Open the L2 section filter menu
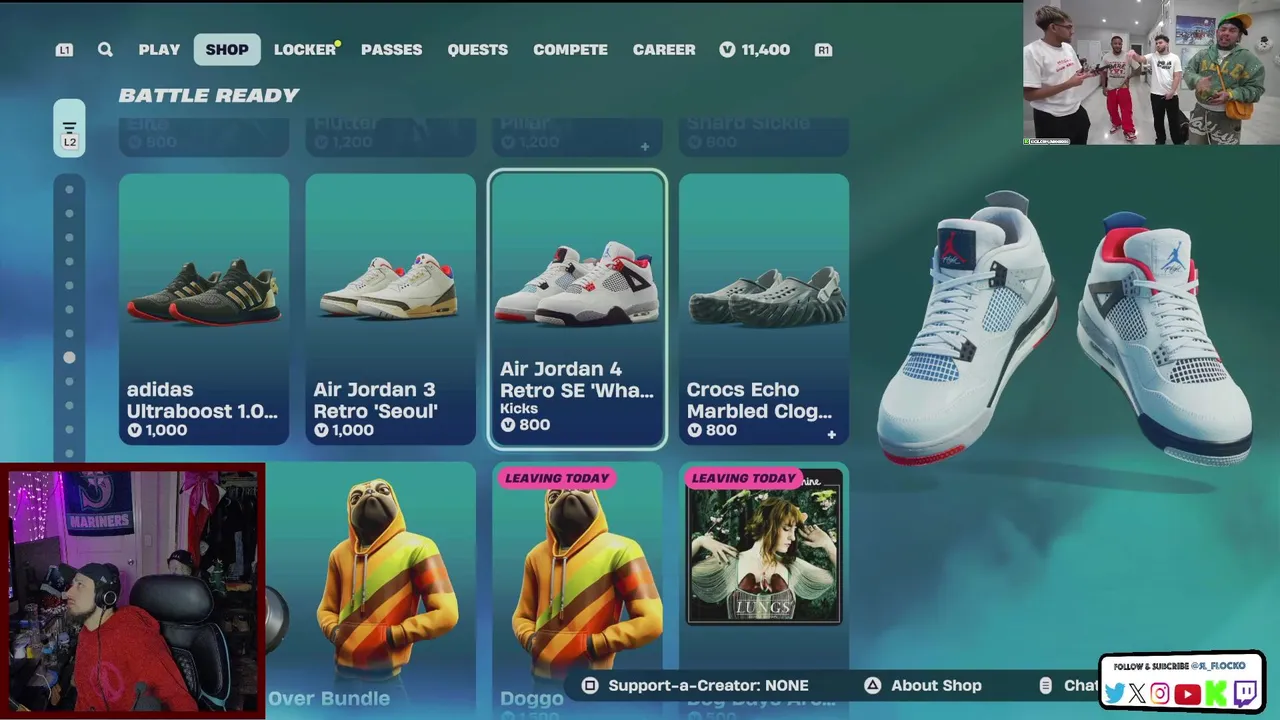This screenshot has width=1280, height=720. pos(69,128)
